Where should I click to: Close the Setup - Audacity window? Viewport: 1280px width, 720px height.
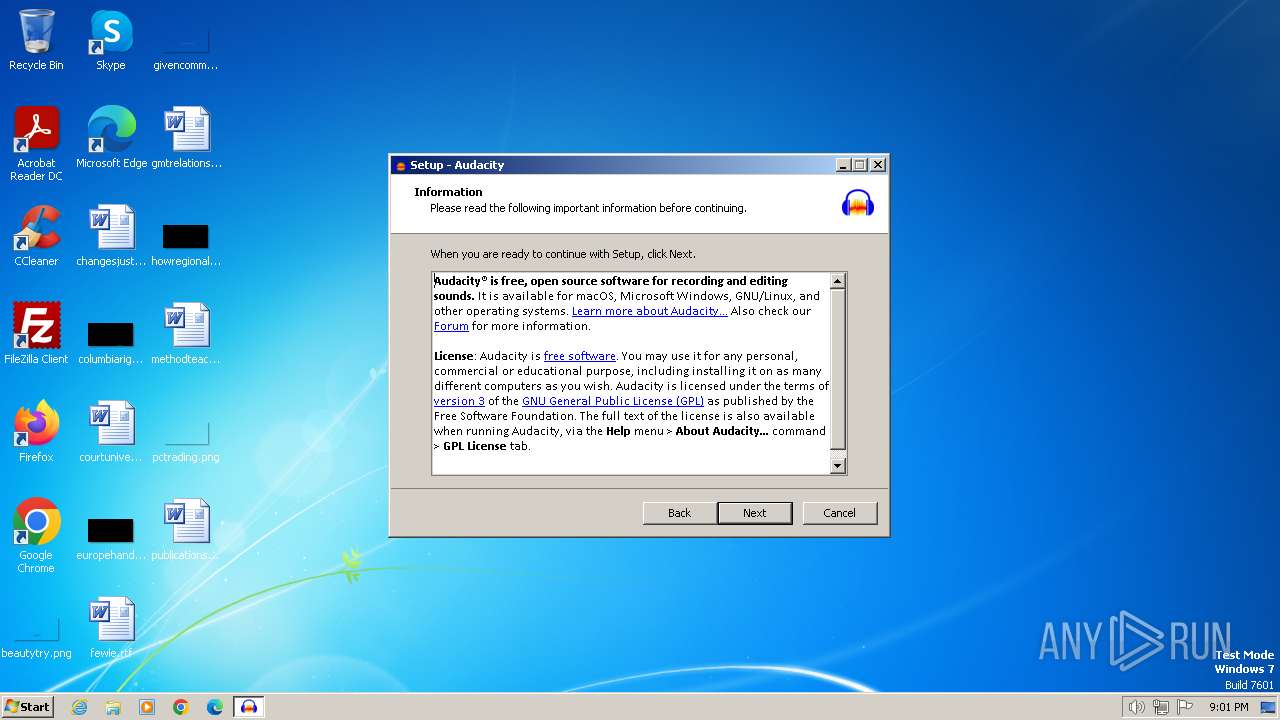coord(878,165)
